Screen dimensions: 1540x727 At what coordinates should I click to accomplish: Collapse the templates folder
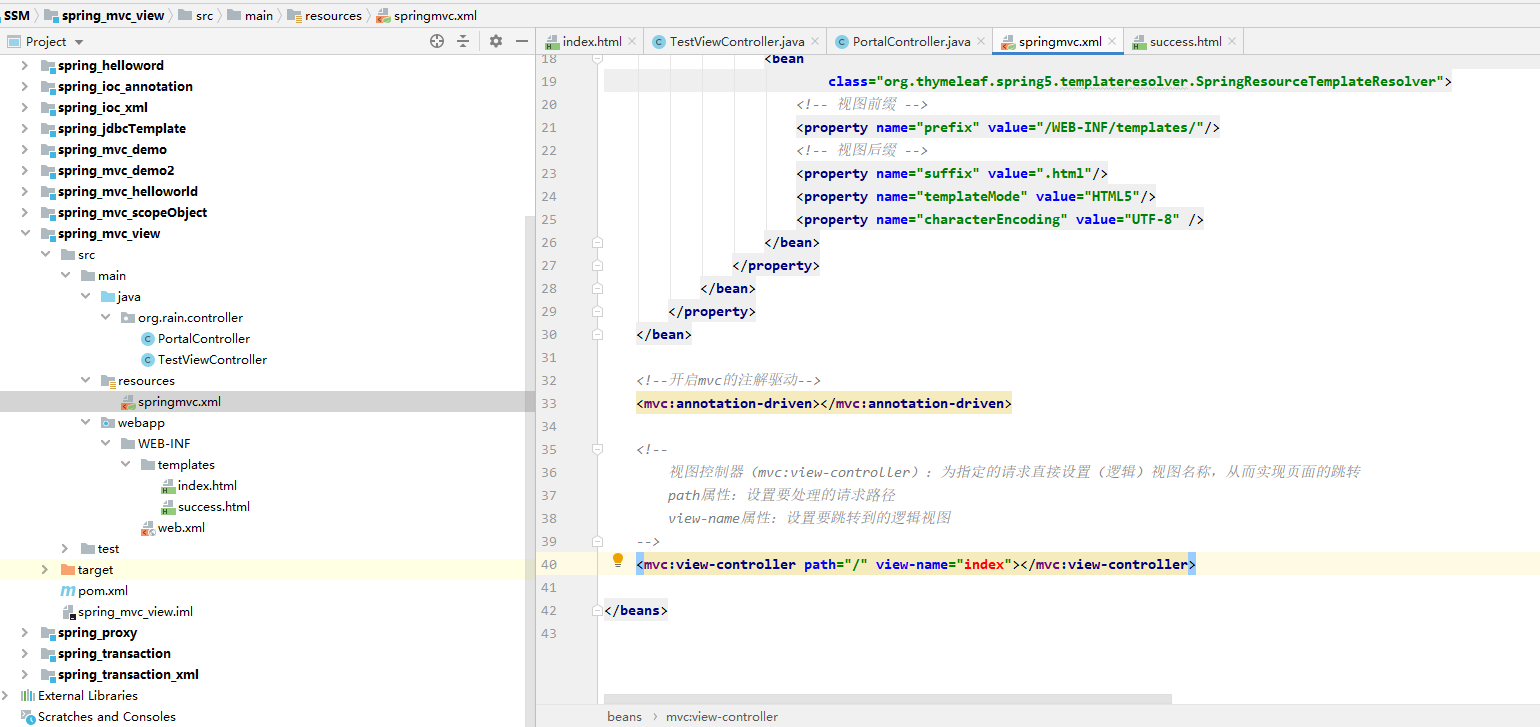(125, 464)
